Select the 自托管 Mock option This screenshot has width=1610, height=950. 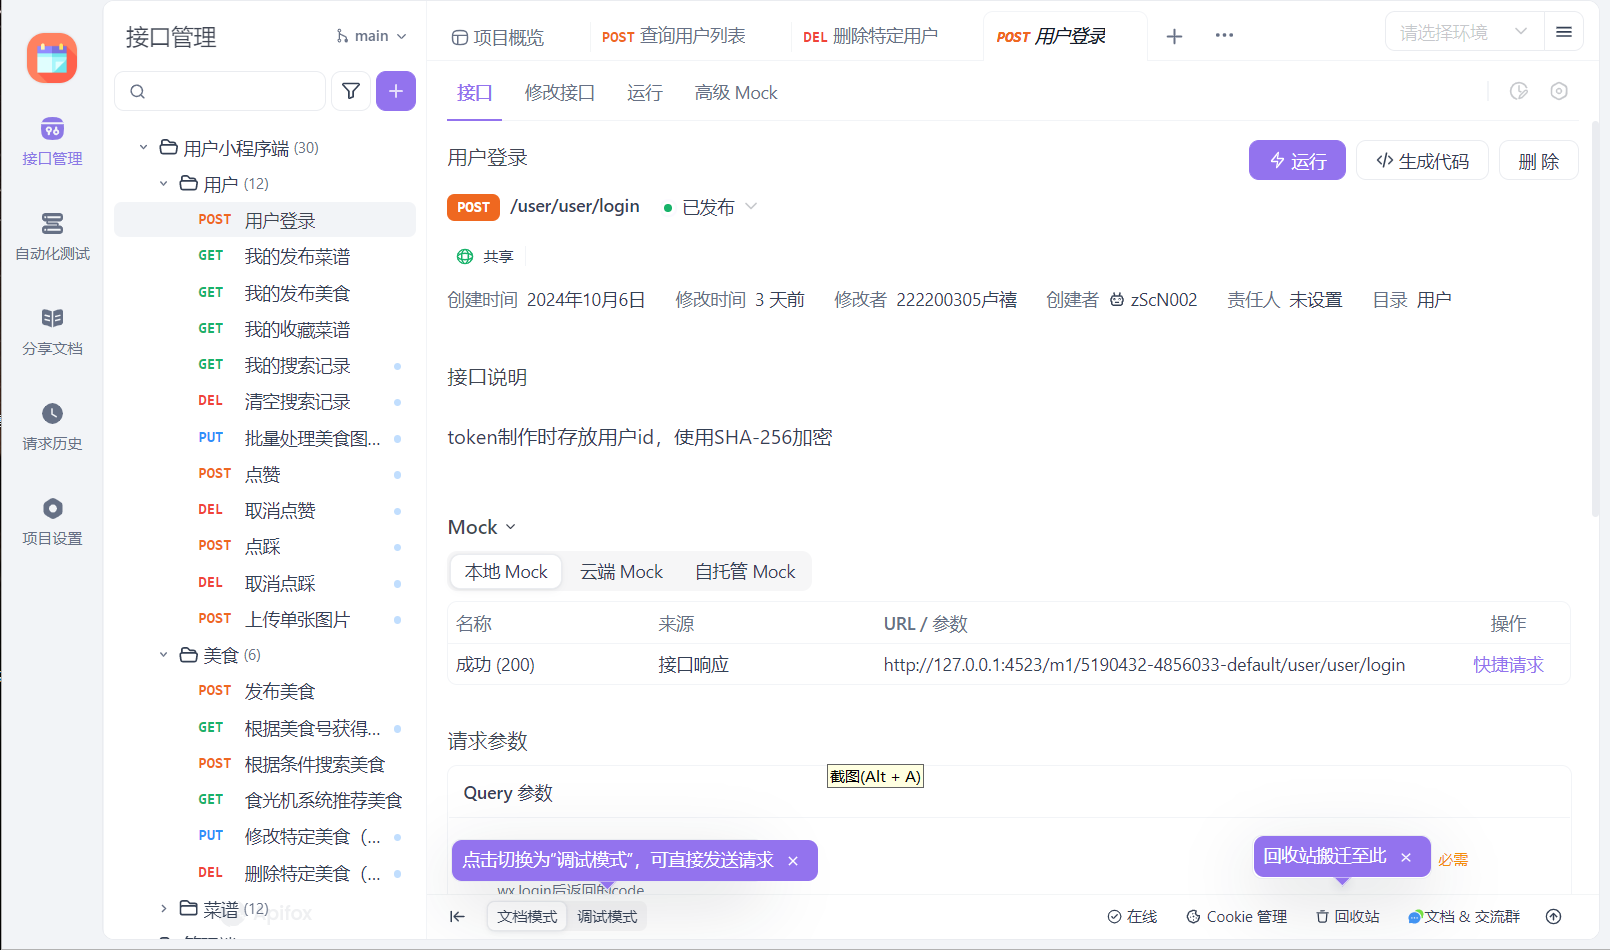click(745, 572)
